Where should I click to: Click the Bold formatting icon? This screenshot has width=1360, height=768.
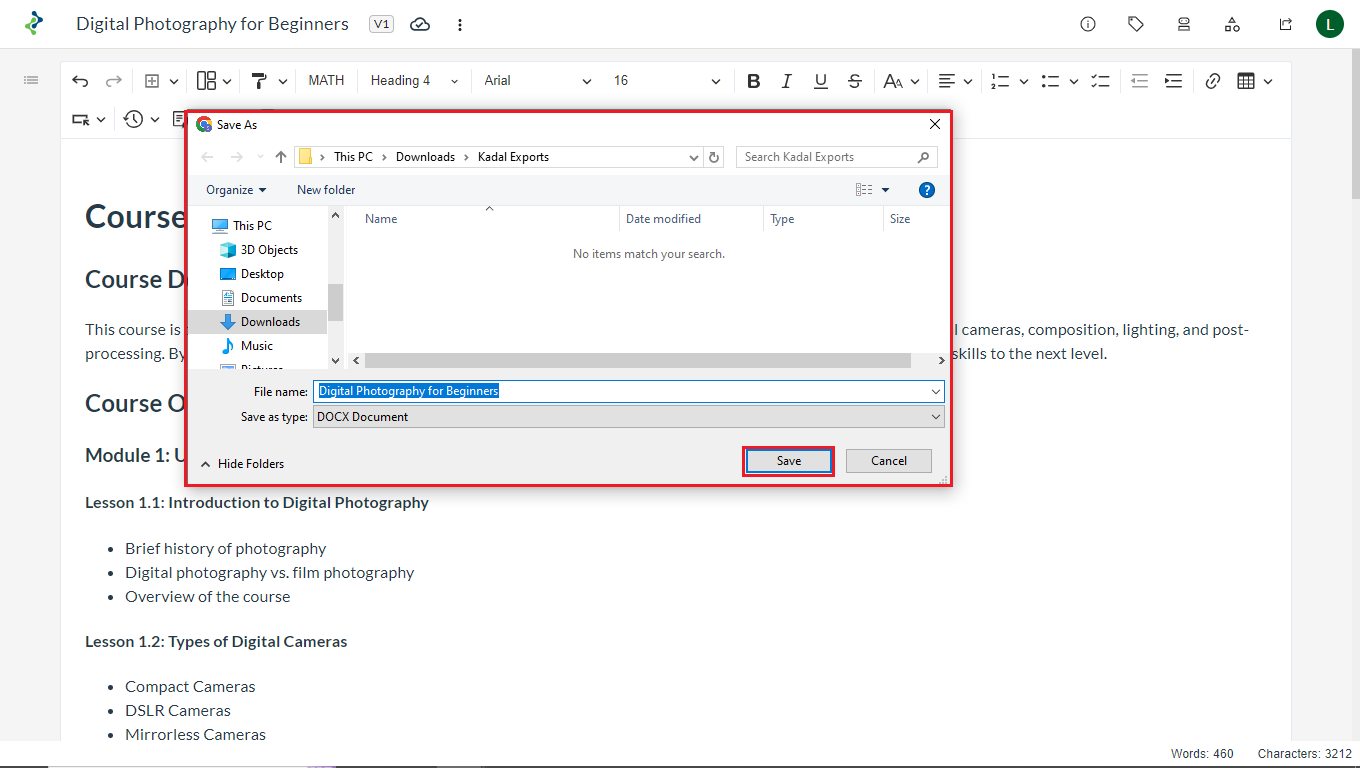(754, 81)
